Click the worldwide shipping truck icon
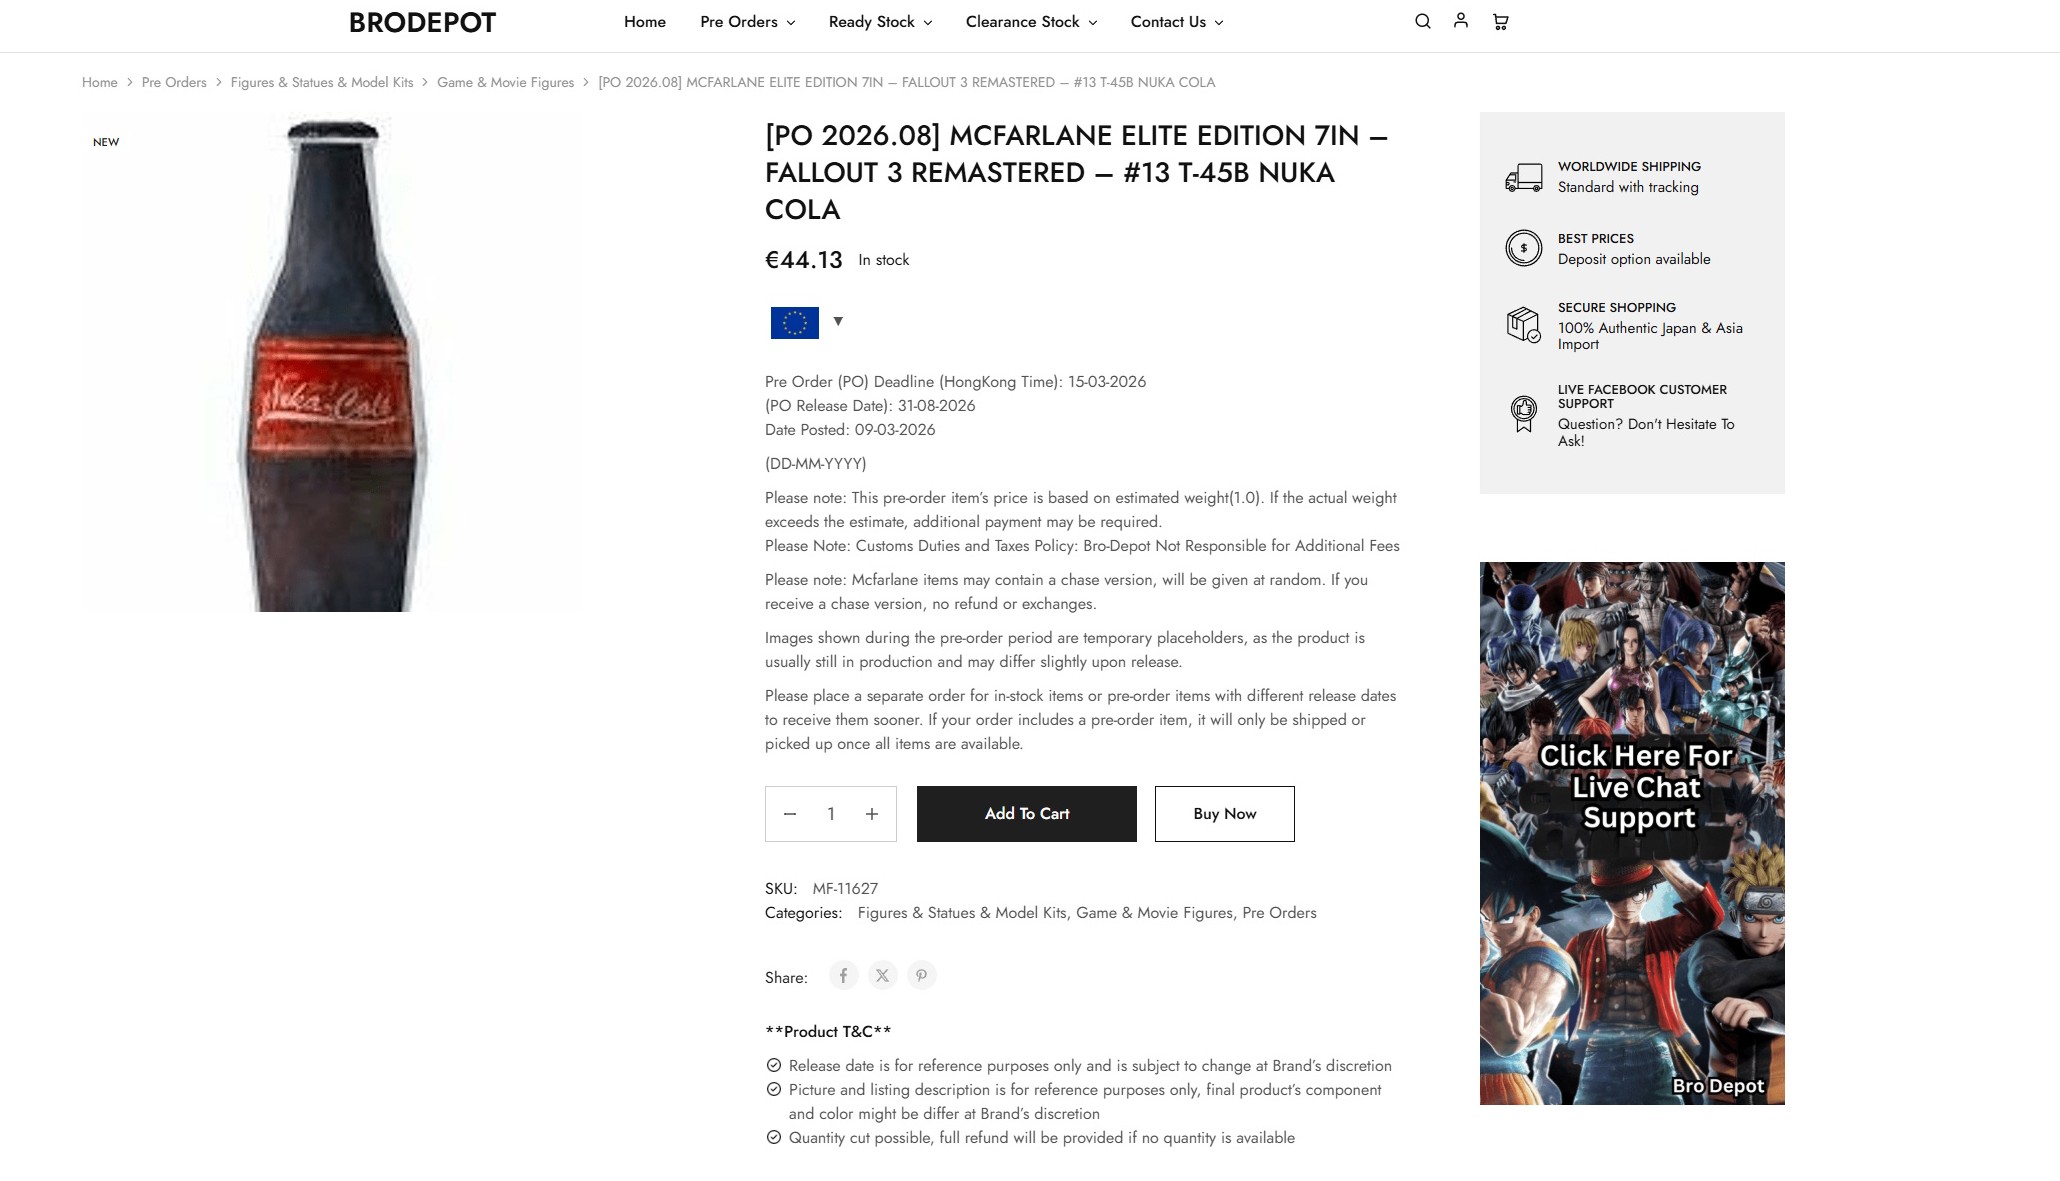2060x1181 pixels. [x=1523, y=178]
